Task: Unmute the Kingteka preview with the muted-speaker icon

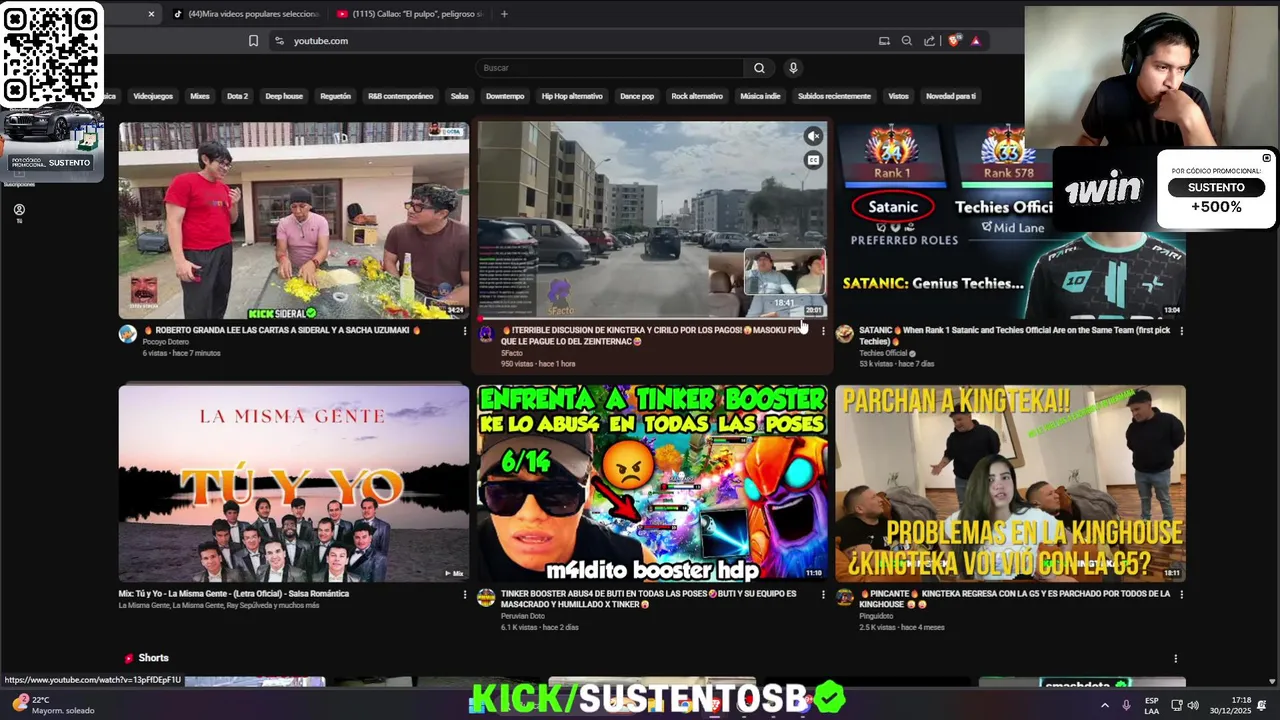Action: point(814,136)
